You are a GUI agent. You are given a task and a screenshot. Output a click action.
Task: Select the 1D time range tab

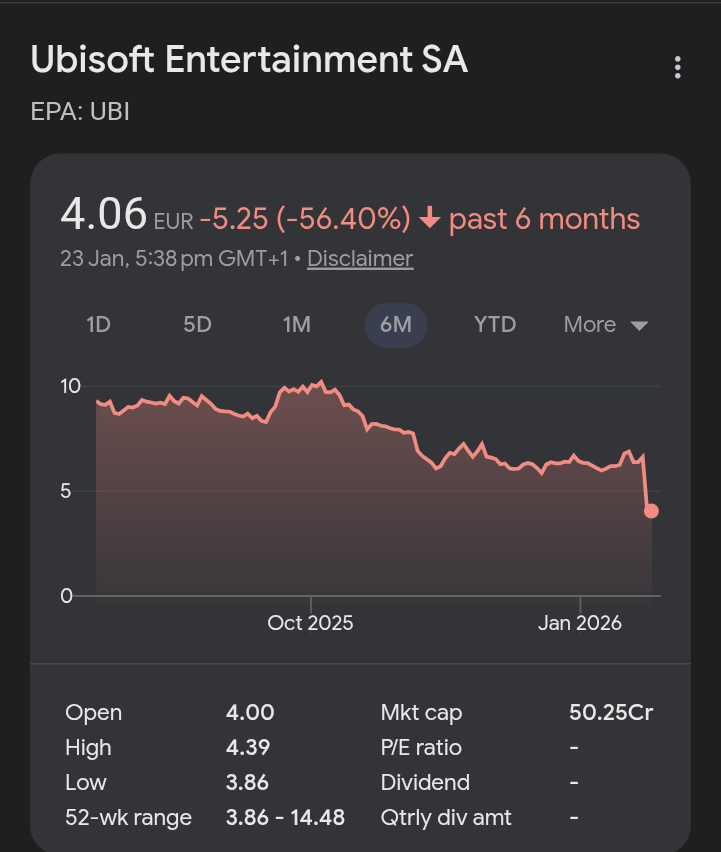98,325
